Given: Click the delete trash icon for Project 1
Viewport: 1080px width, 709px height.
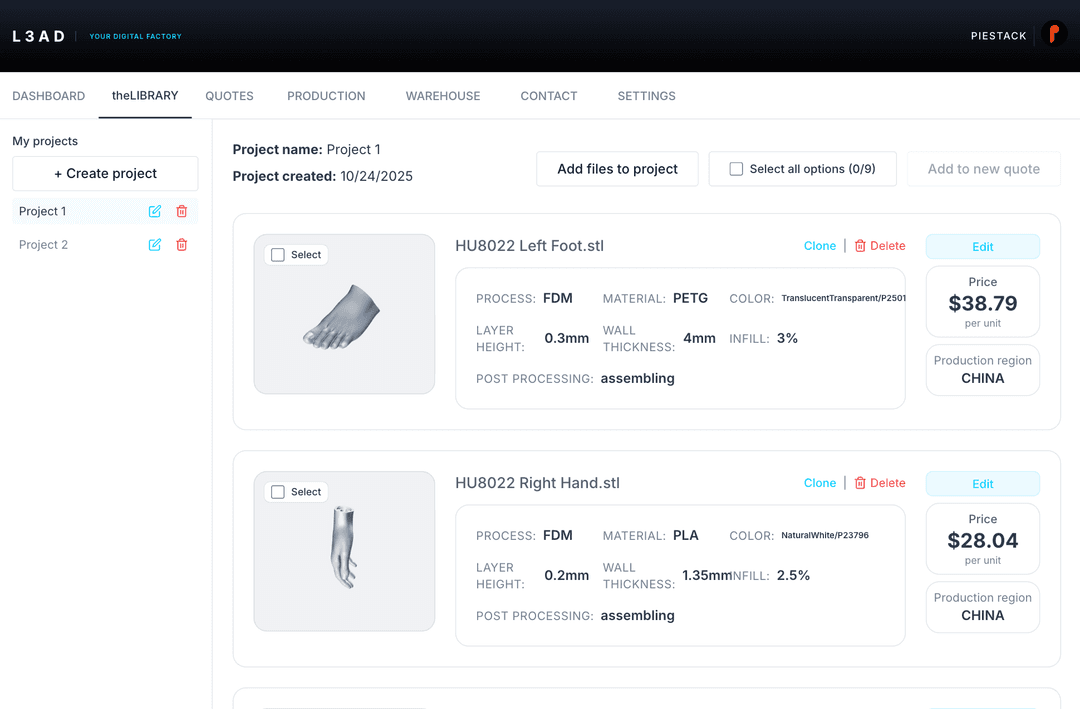Looking at the screenshot, I should [x=181, y=211].
